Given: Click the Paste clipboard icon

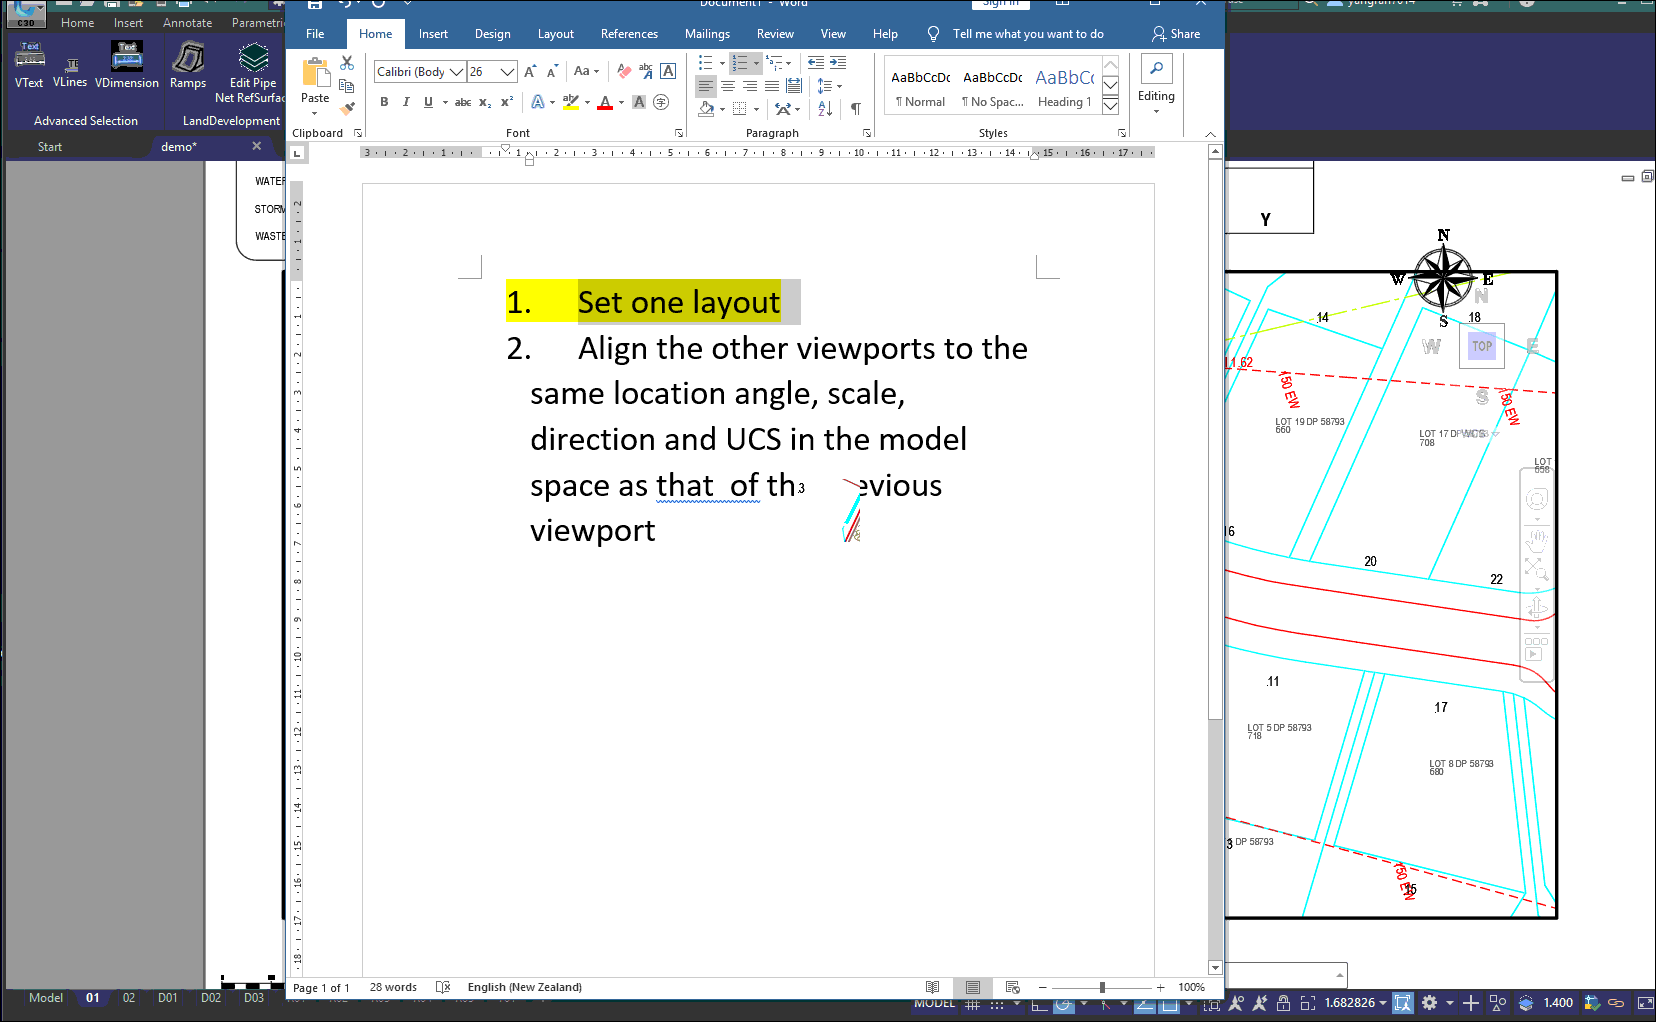Looking at the screenshot, I should pos(315,74).
